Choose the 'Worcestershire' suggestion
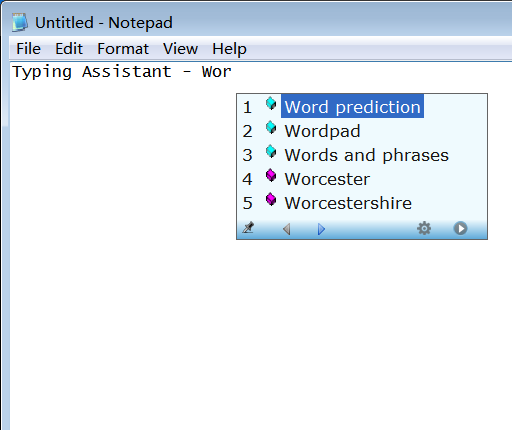Screen dimensions: 512x430 point(348,203)
